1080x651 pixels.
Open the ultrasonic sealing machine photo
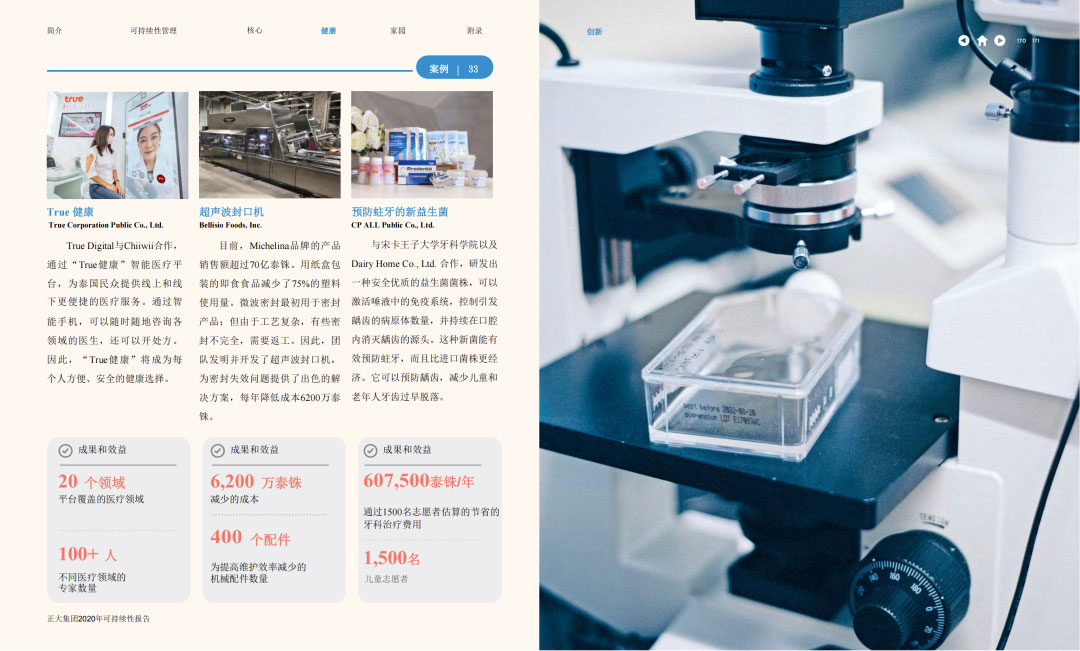269,145
